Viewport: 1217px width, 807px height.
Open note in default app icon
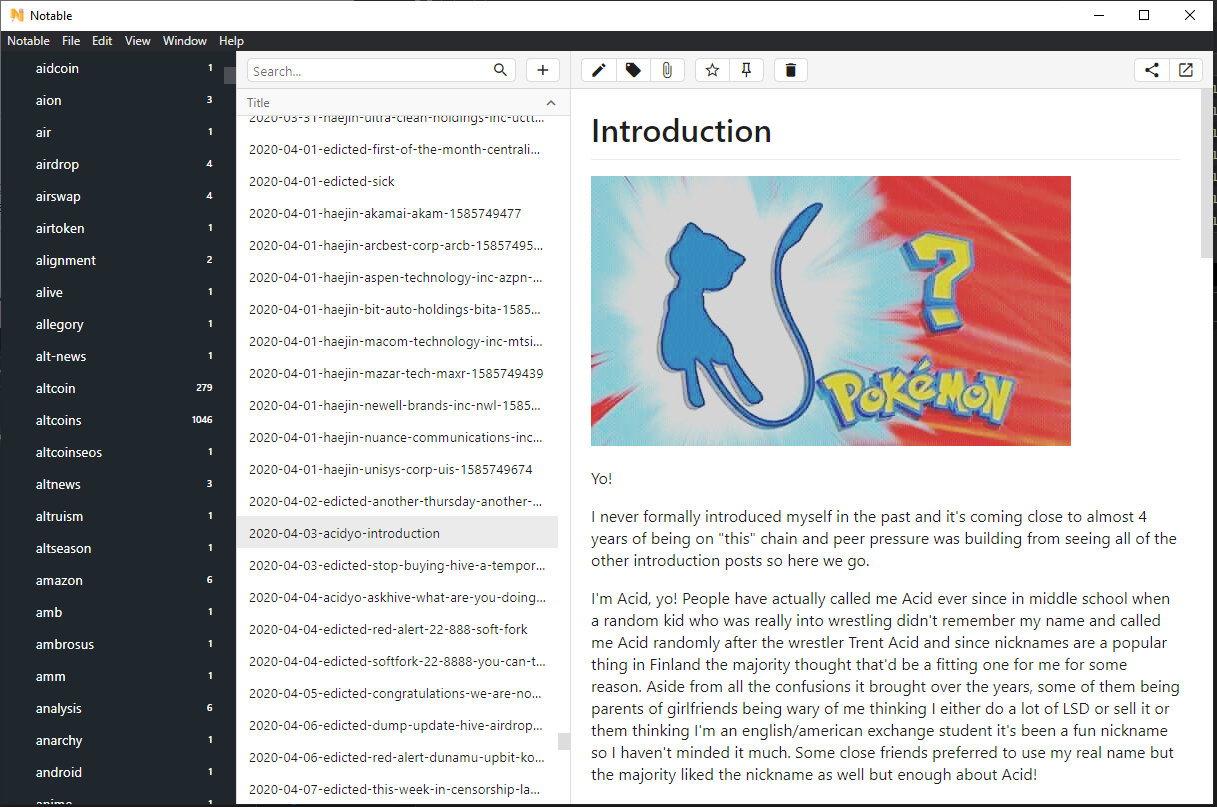[x=1186, y=70]
